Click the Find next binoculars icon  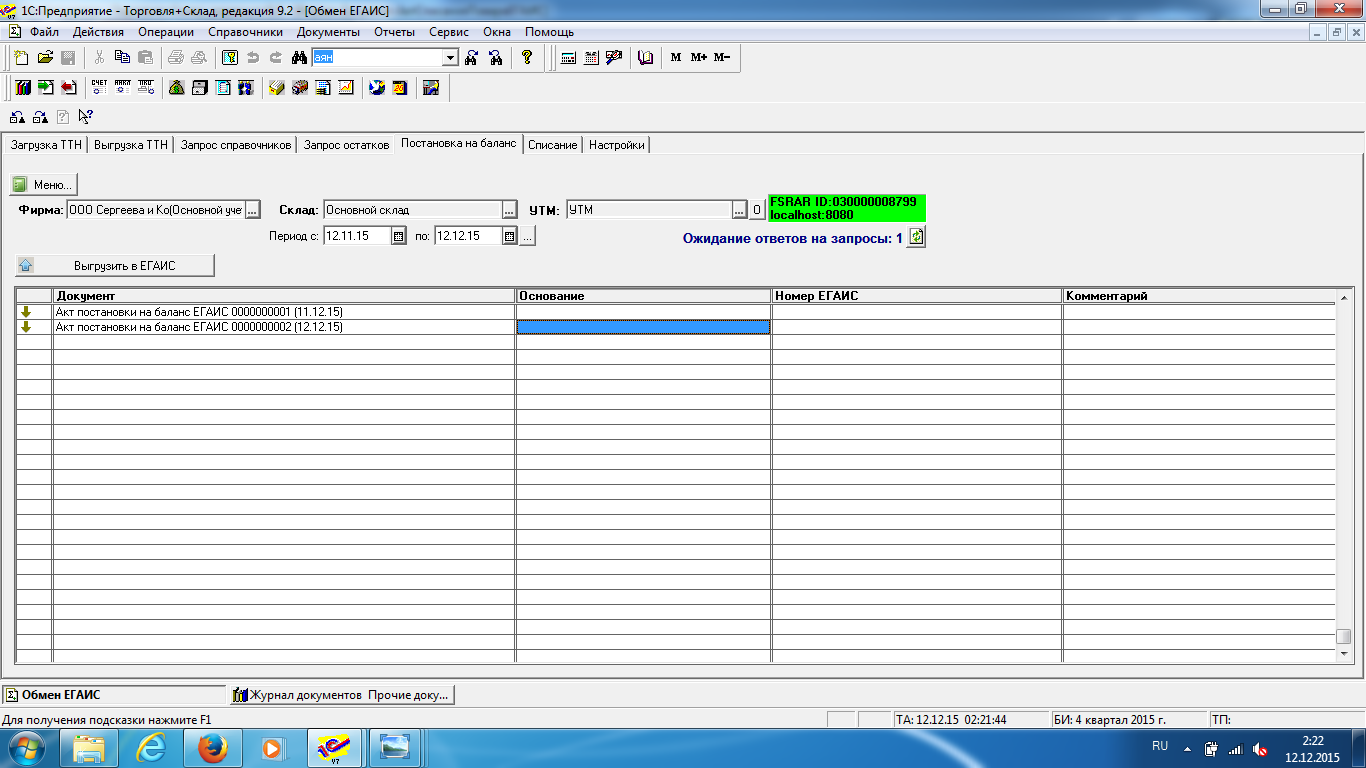[x=471, y=58]
